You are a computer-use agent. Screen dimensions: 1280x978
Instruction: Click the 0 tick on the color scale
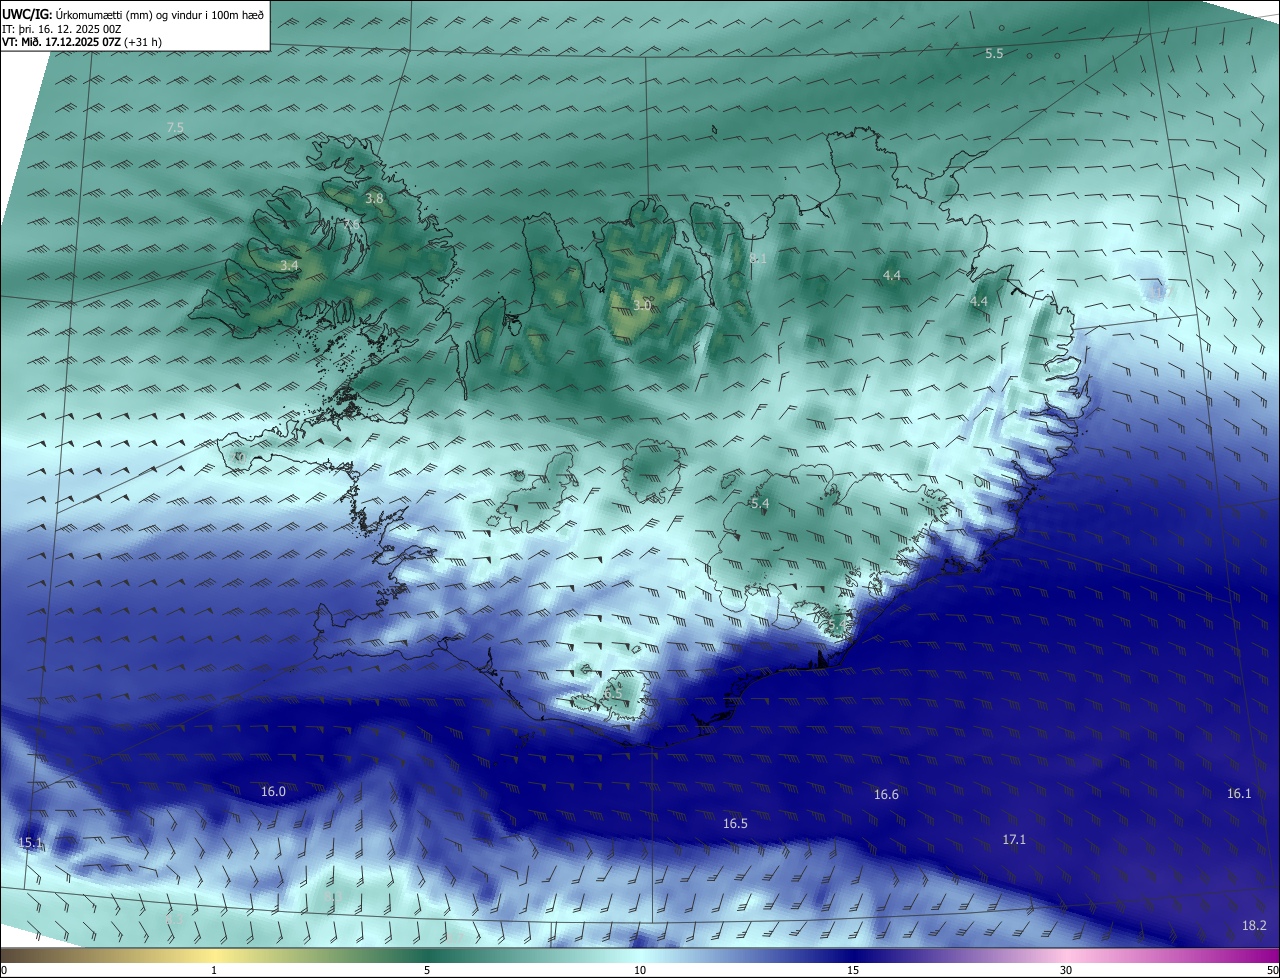(4, 970)
